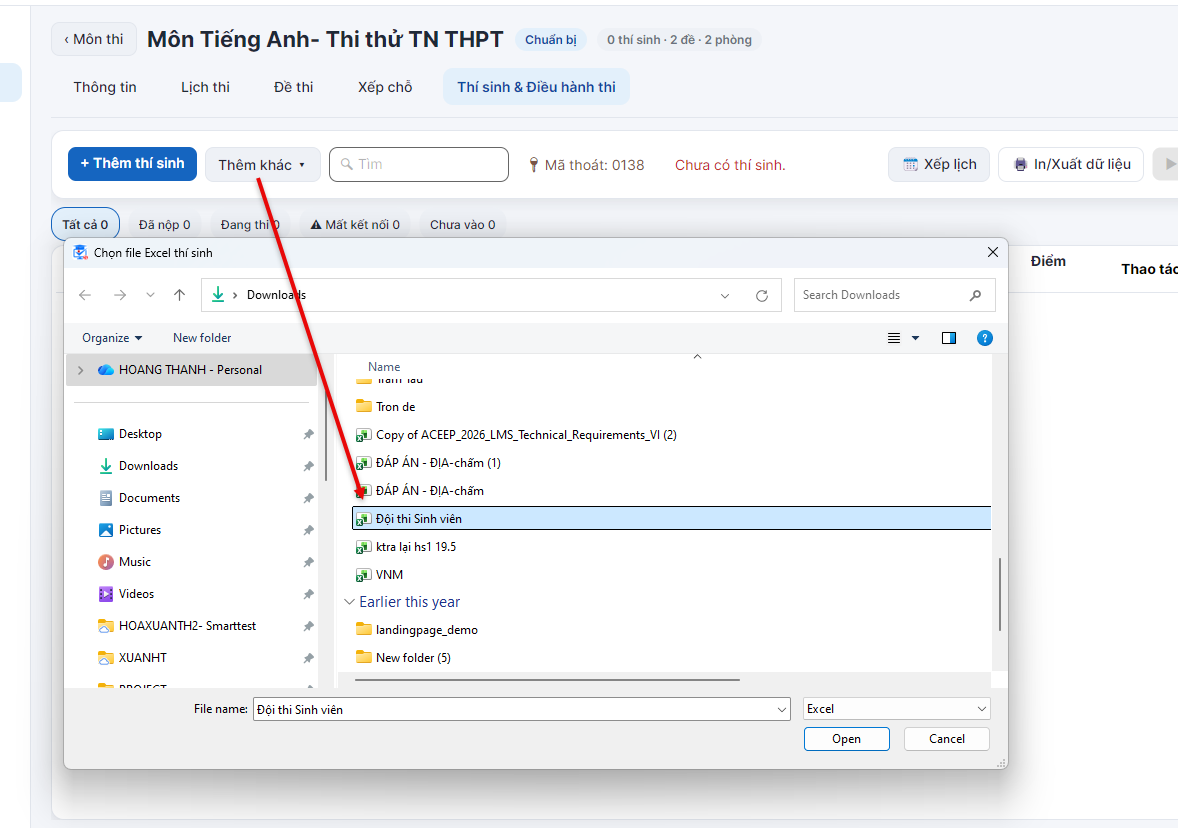Select Đội thi Sinh viên file
1178x828 pixels.
[x=672, y=518]
